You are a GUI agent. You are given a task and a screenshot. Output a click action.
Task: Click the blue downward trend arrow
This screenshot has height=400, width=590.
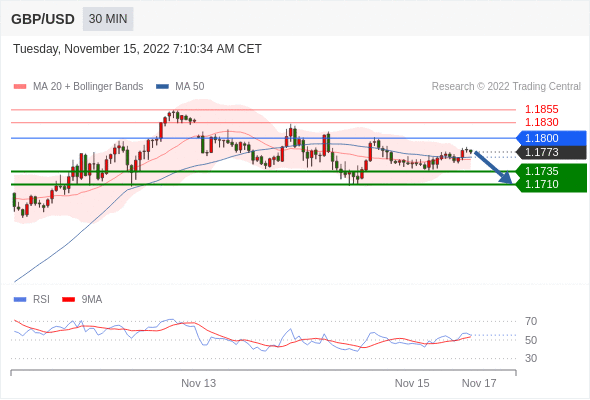(493, 167)
